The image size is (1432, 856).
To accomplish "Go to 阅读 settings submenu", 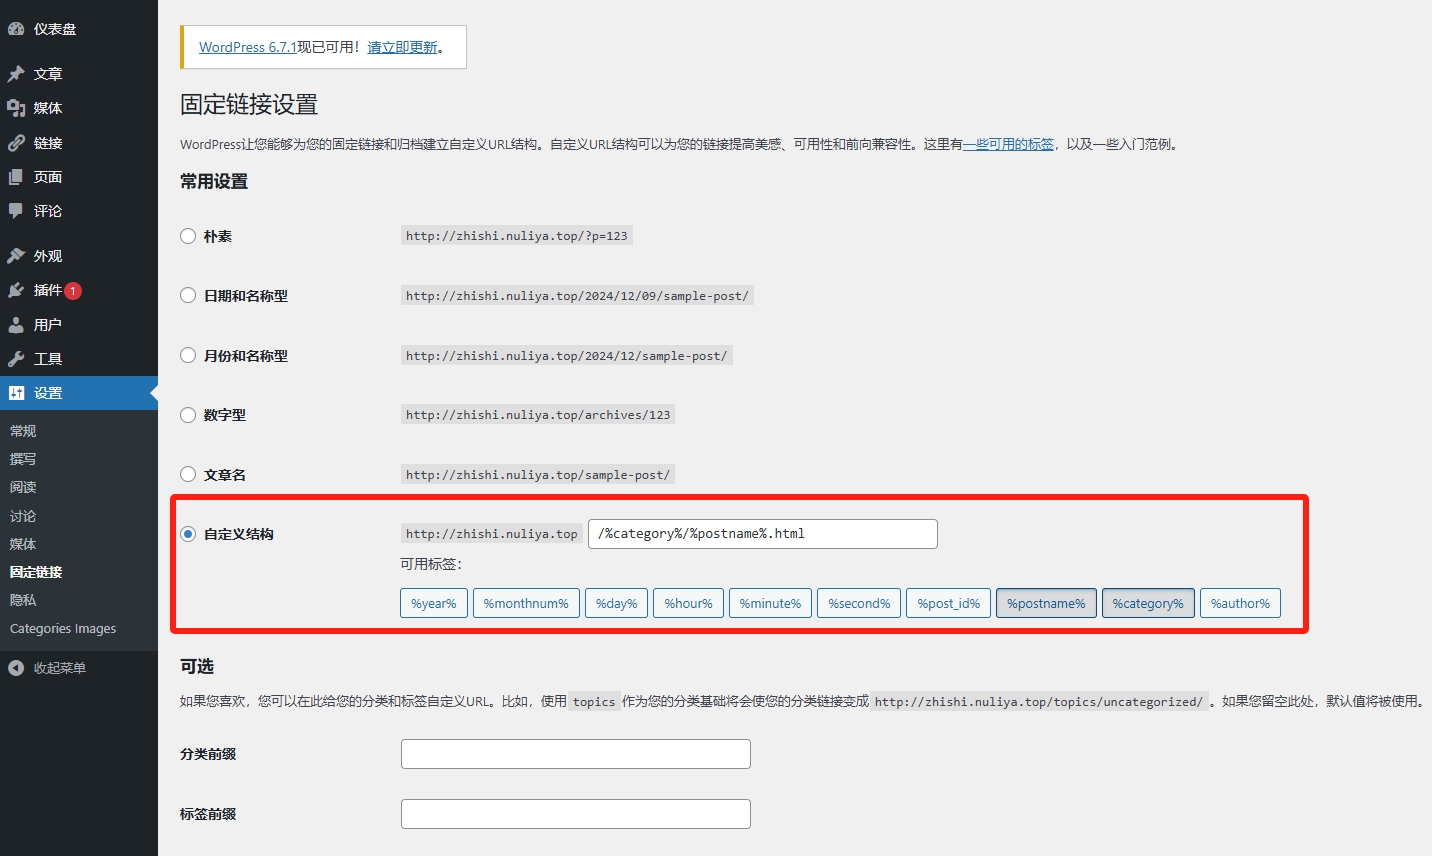I will click(x=23, y=487).
